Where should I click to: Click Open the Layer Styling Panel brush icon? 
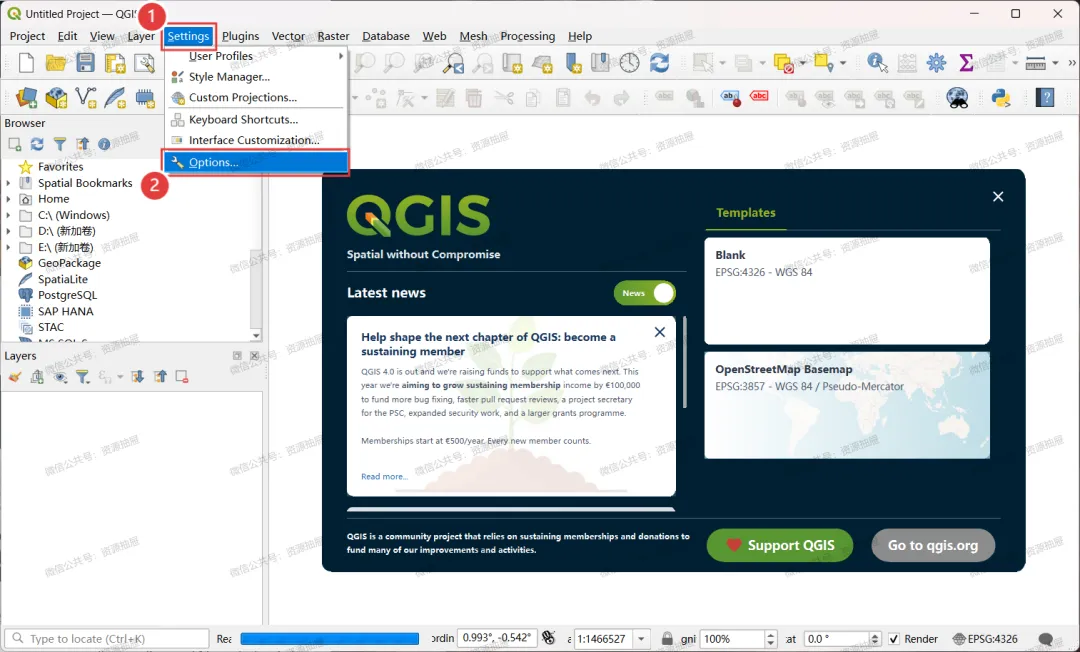point(14,377)
